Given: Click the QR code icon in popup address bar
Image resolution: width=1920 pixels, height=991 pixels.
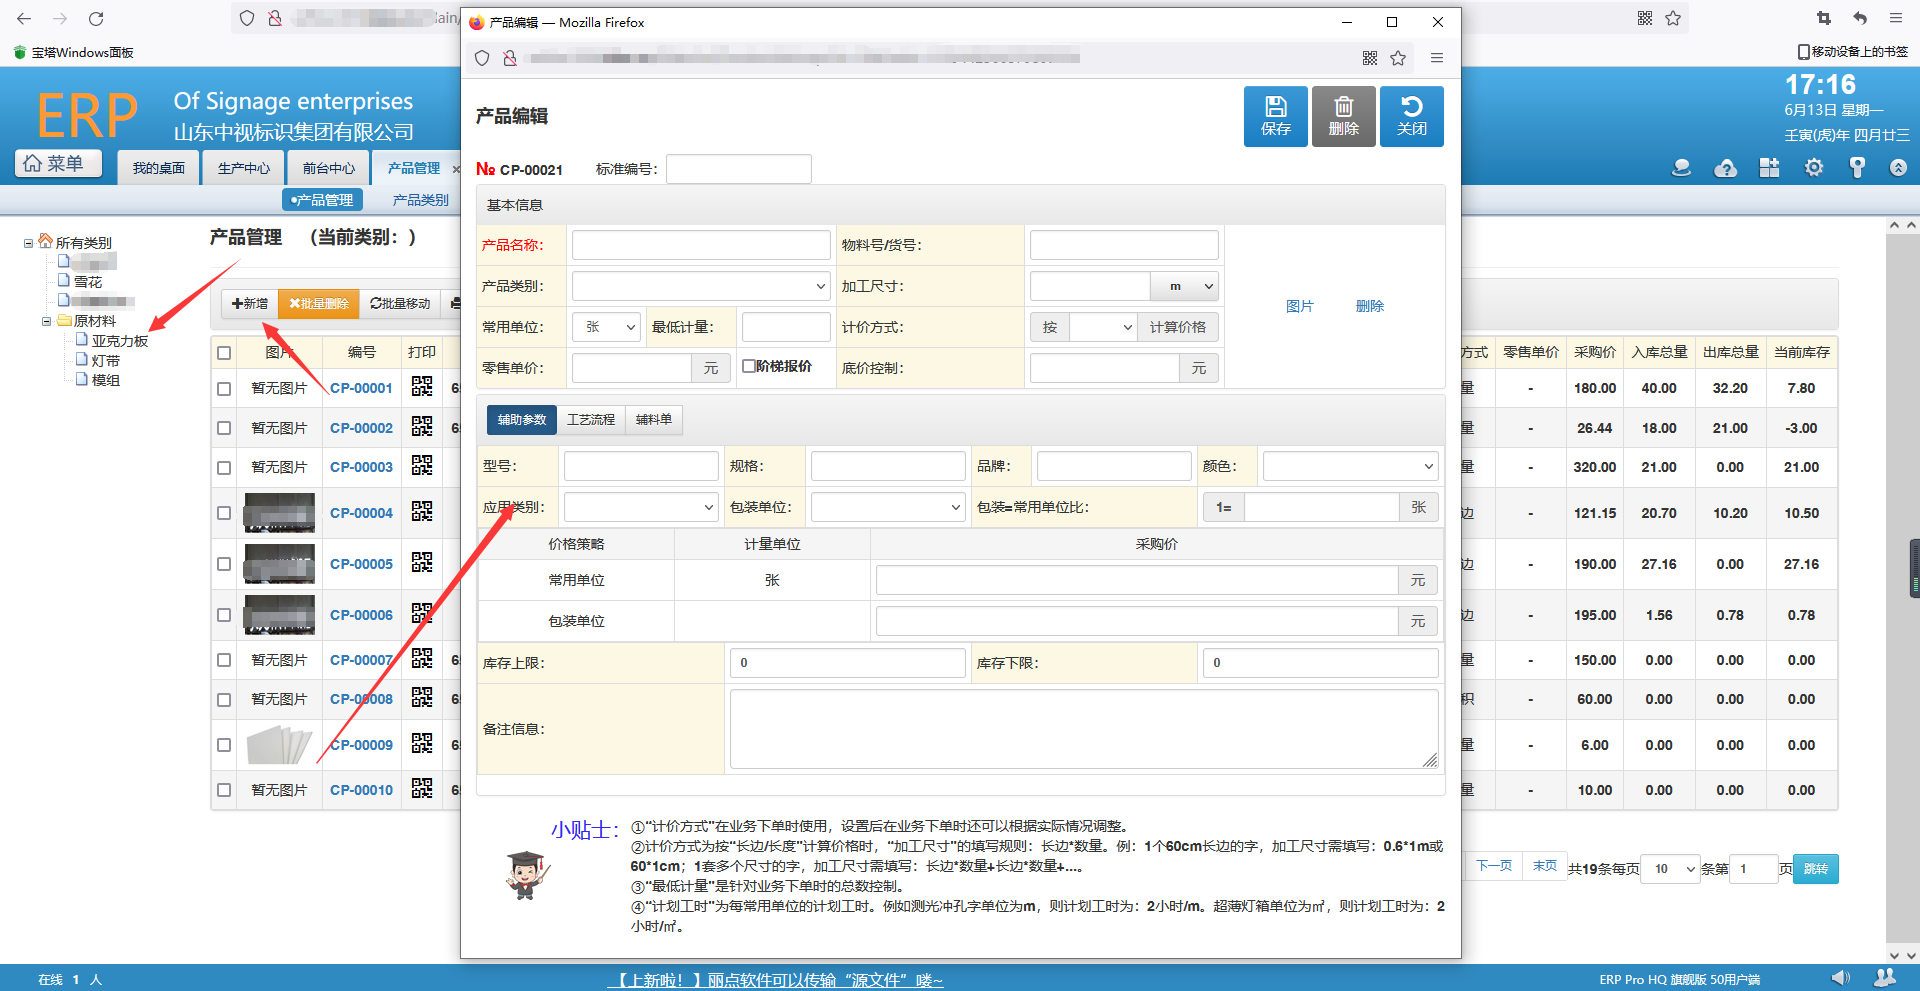Looking at the screenshot, I should [x=1370, y=58].
